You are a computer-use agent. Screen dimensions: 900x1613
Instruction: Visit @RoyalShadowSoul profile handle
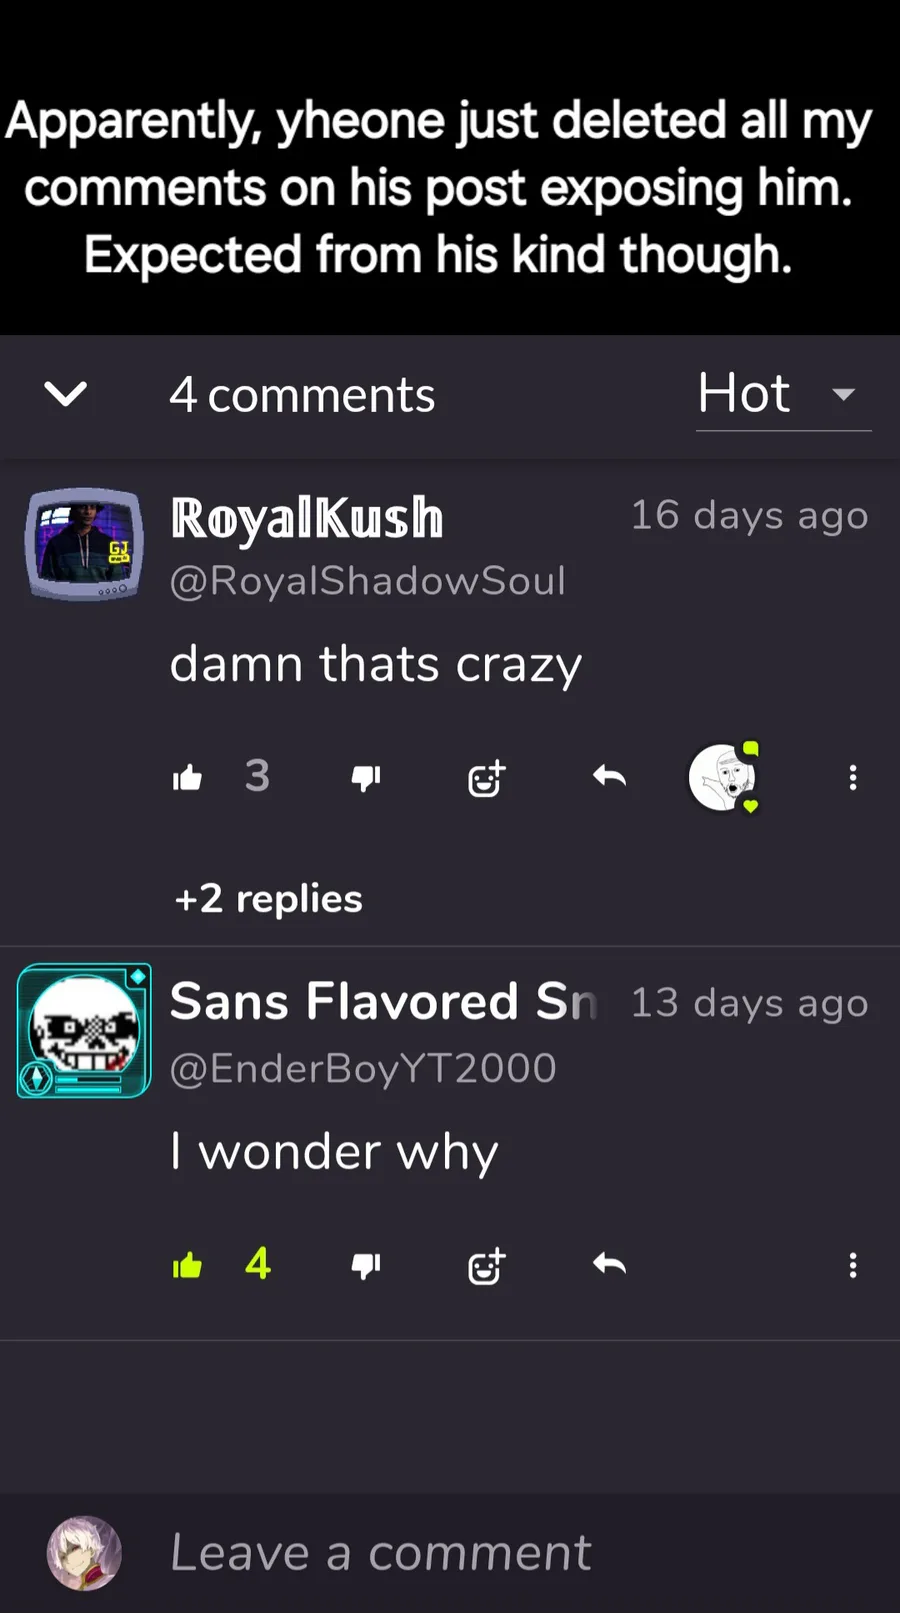(368, 581)
